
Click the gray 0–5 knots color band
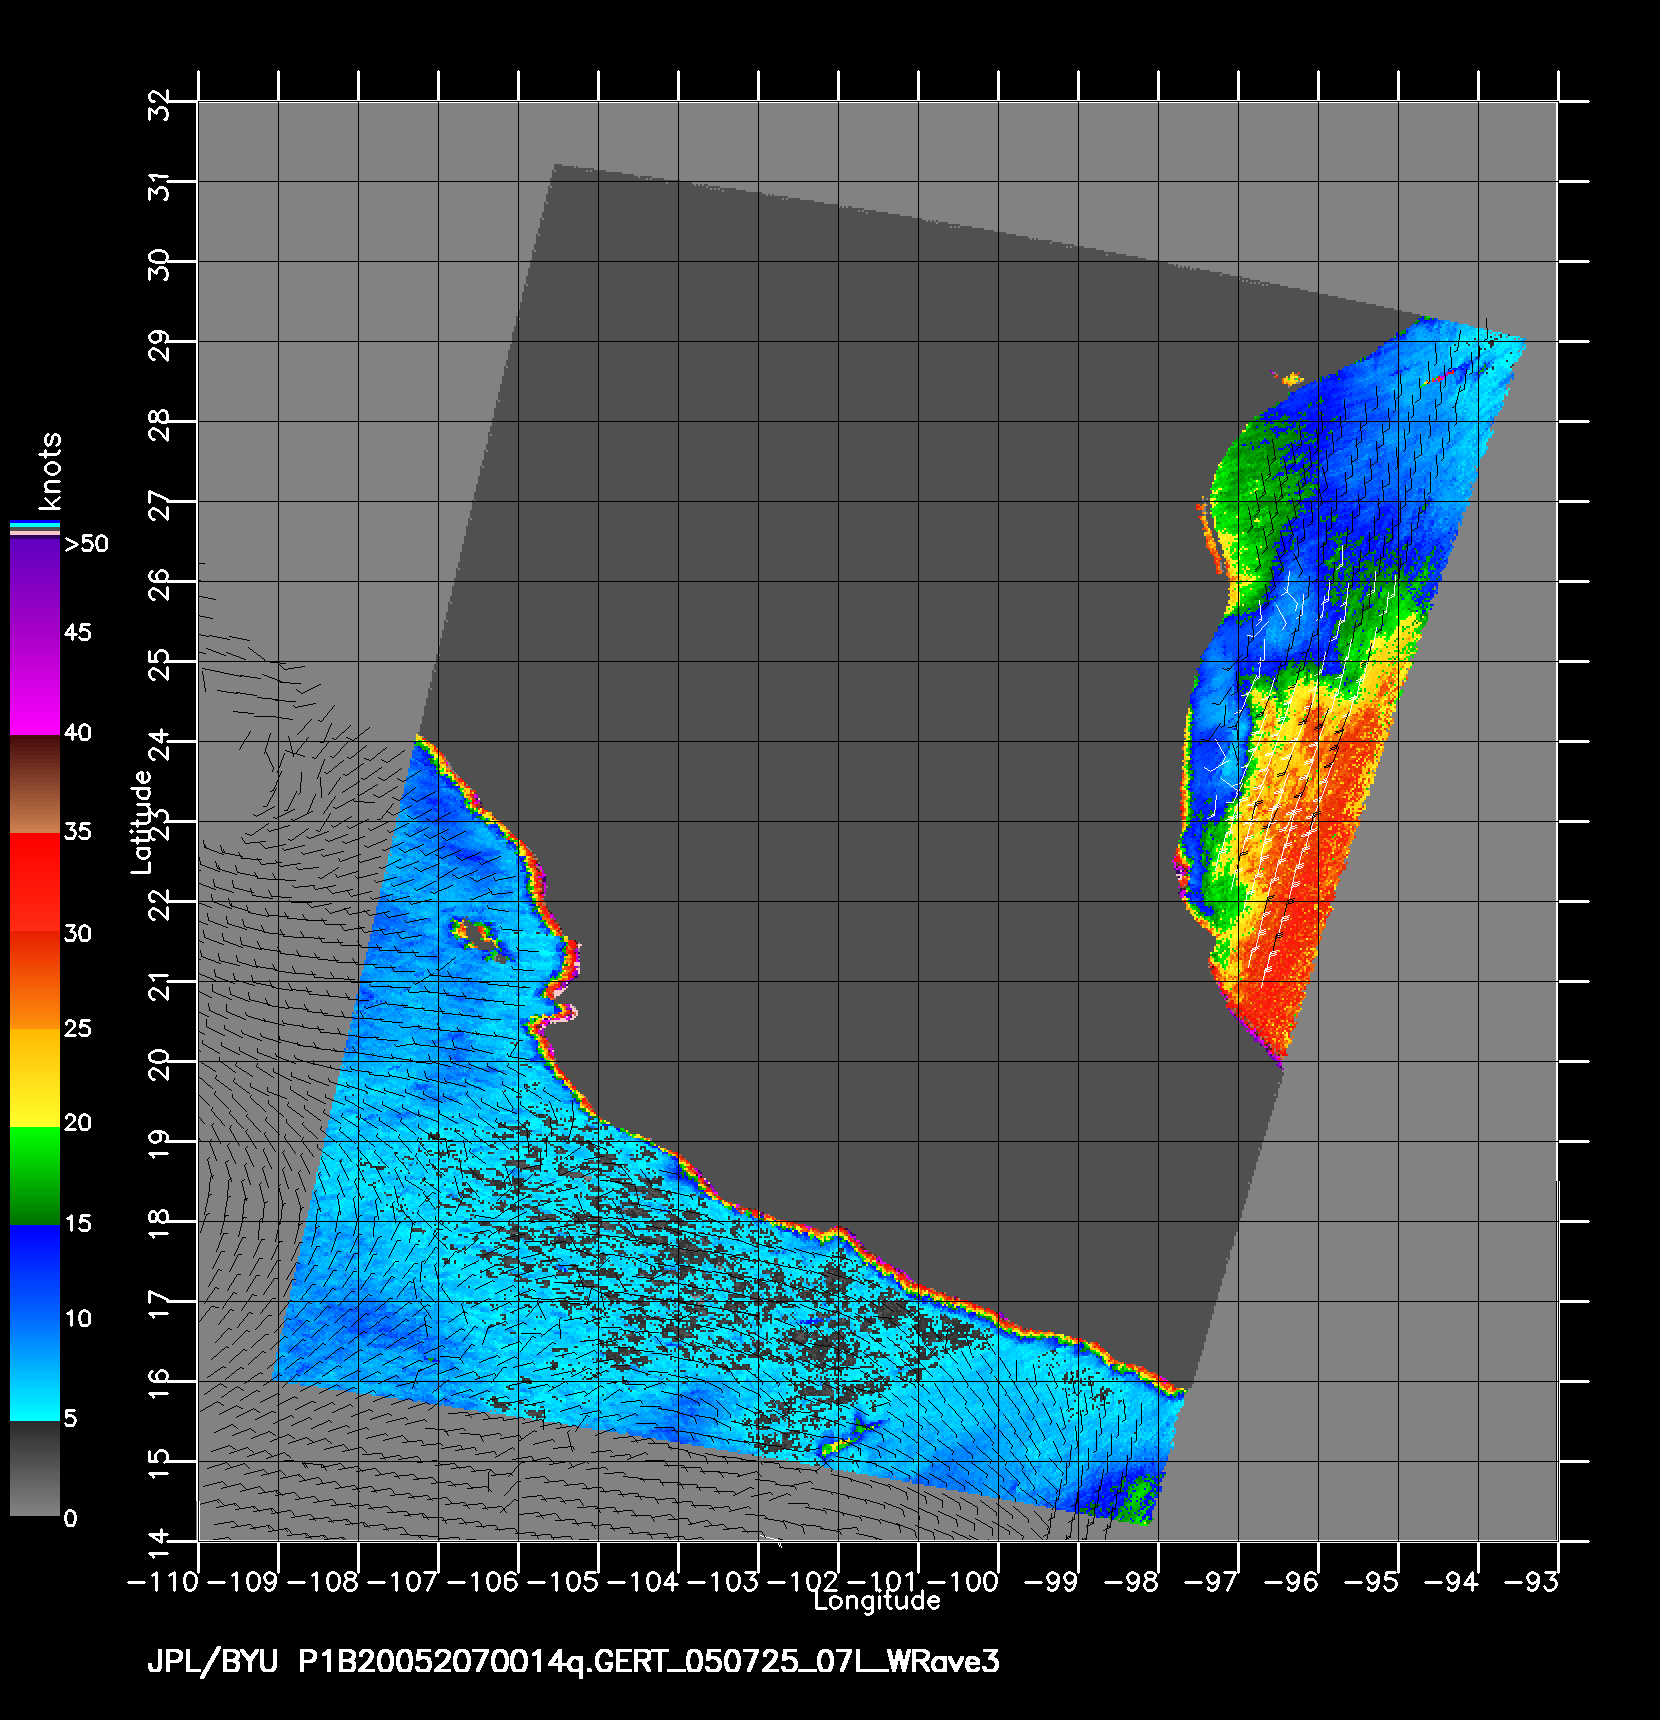point(35,1468)
